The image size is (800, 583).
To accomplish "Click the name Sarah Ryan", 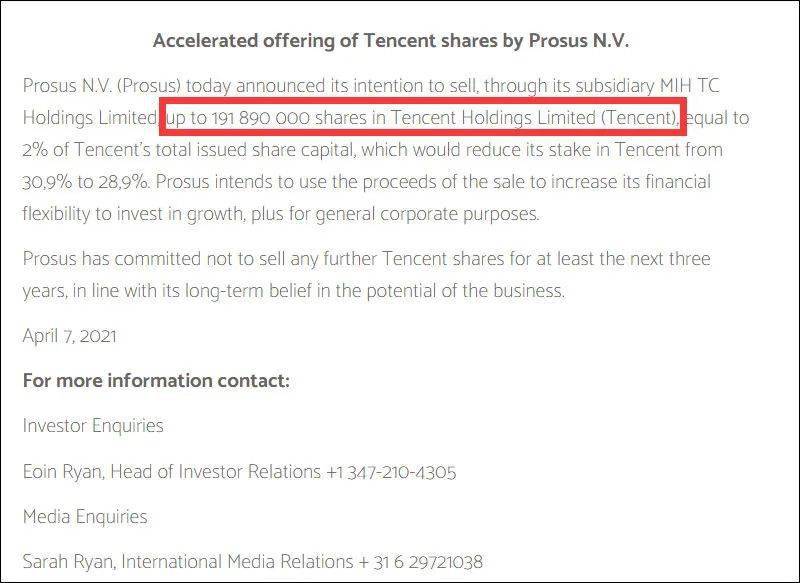I will [67, 562].
